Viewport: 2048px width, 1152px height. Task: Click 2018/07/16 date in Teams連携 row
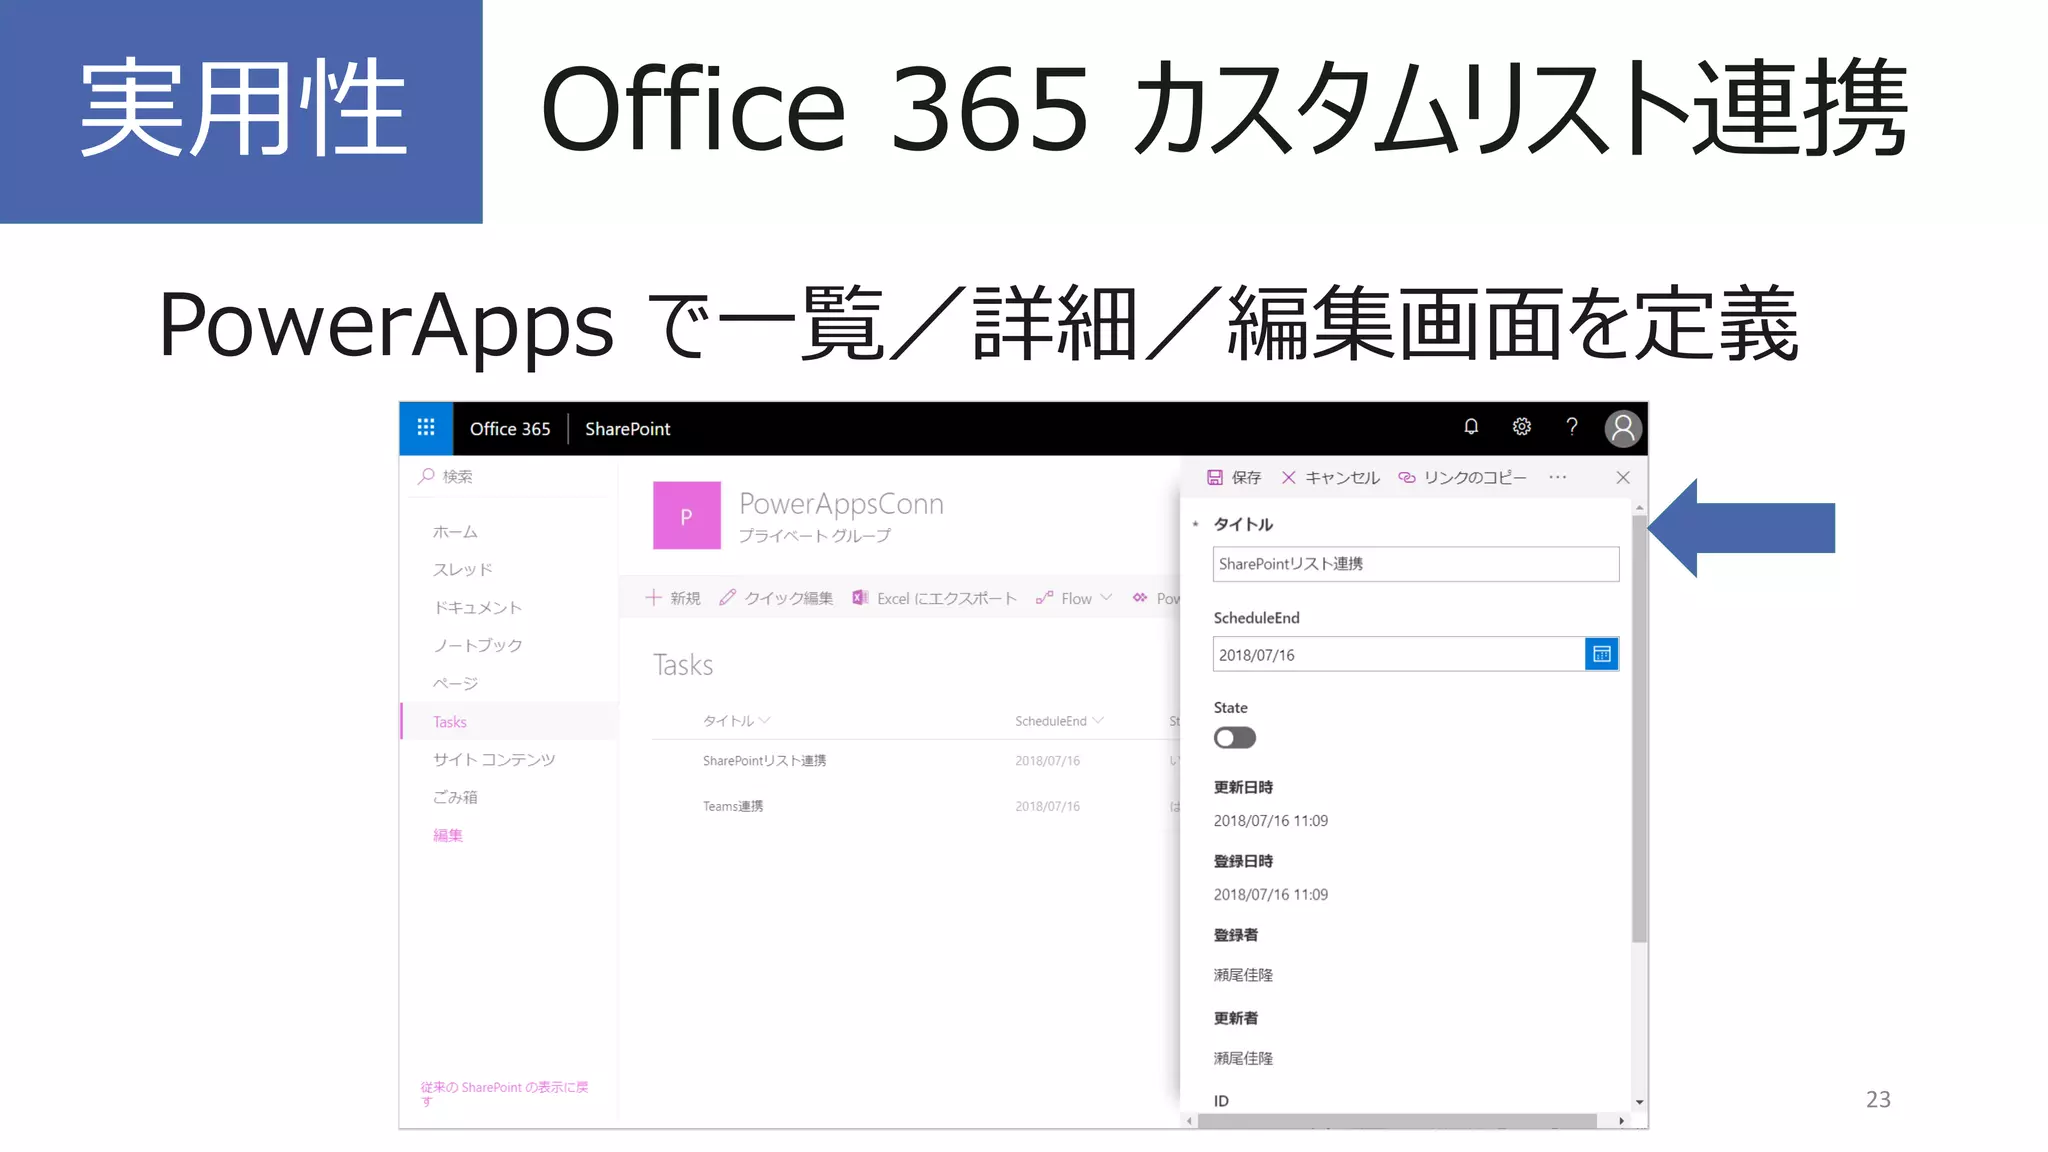coord(1047,806)
